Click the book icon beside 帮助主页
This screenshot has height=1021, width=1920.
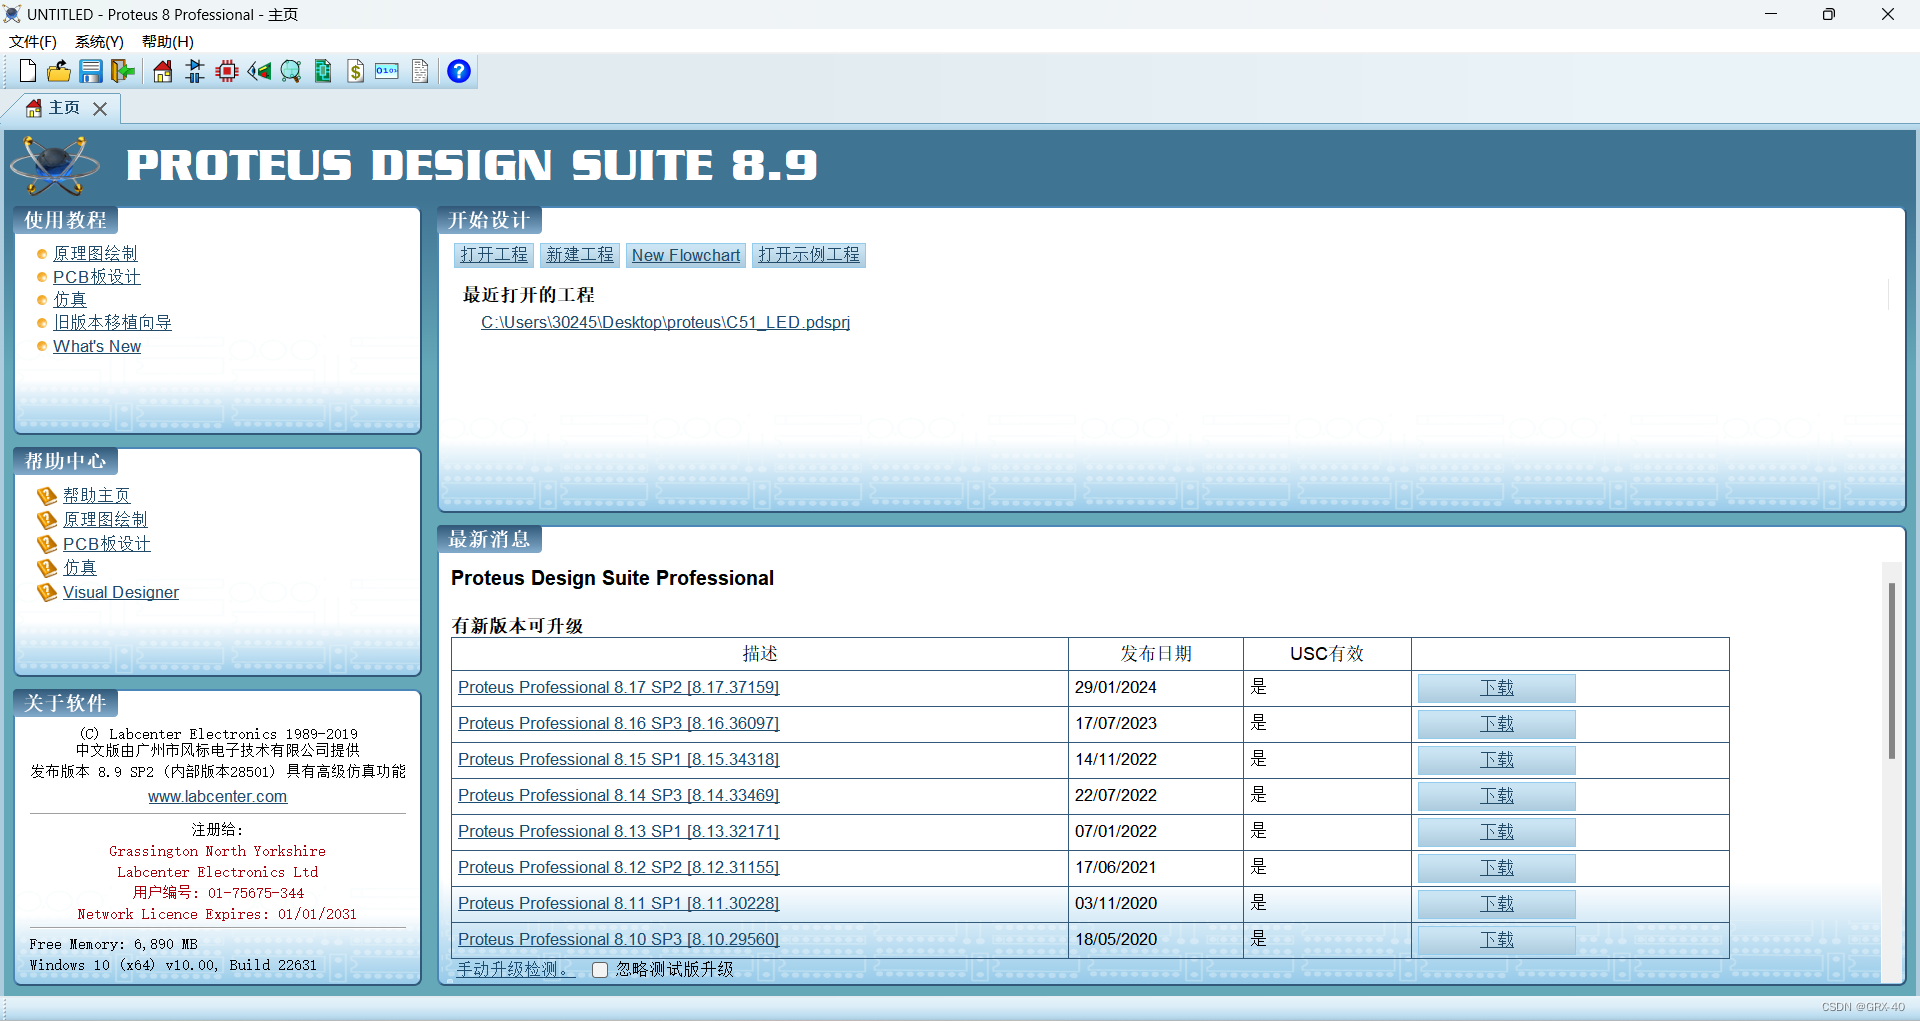click(47, 496)
